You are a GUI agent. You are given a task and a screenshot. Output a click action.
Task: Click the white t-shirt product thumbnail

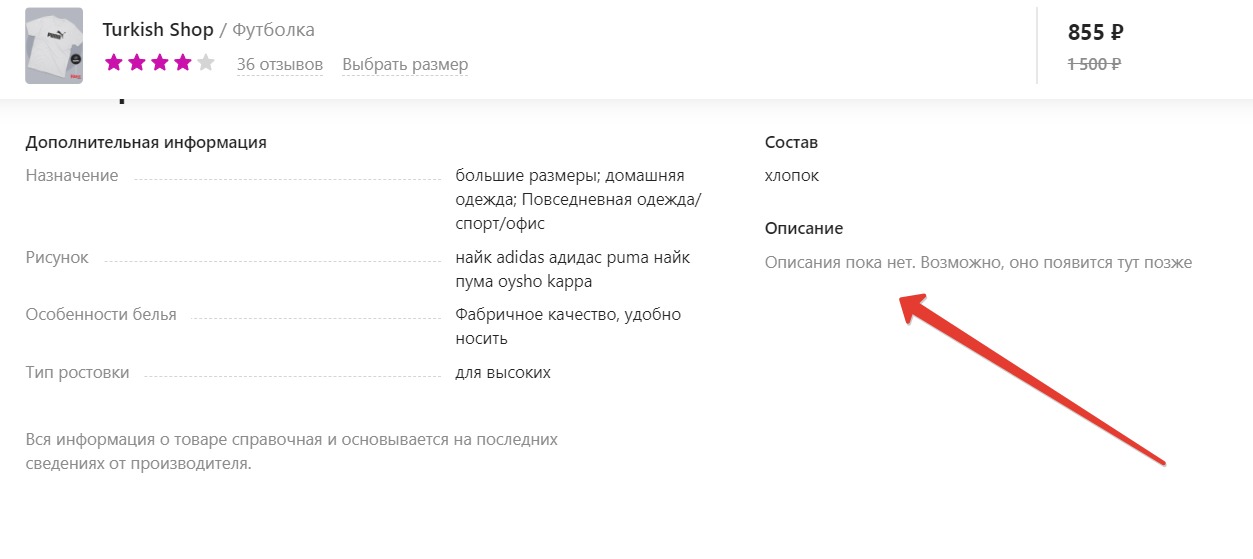[x=54, y=45]
